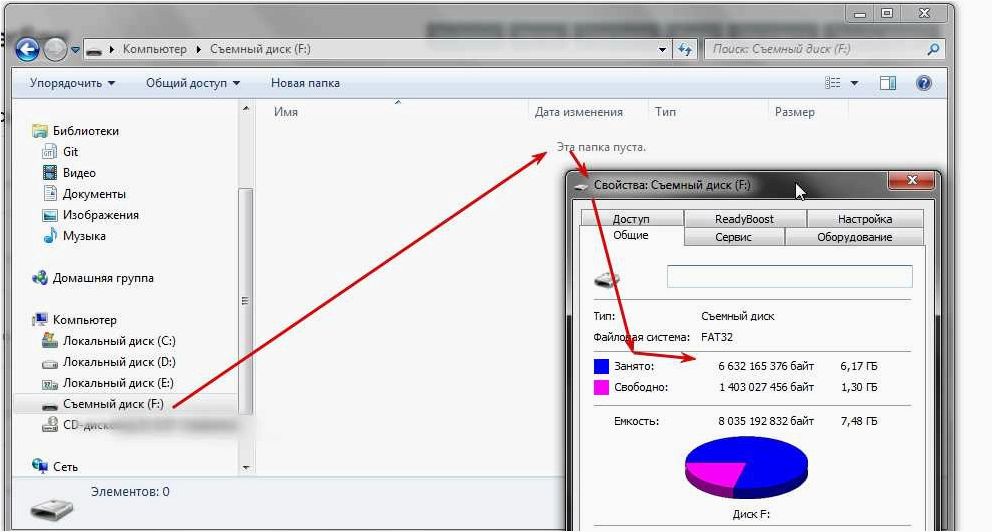Viewport: 992px width, 532px height.
Task: Switch to the Доступ tab
Action: pyautogui.click(x=631, y=219)
